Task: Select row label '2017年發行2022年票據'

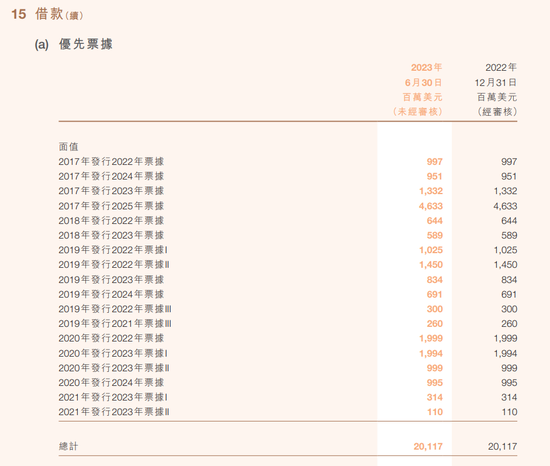Action: coord(111,162)
